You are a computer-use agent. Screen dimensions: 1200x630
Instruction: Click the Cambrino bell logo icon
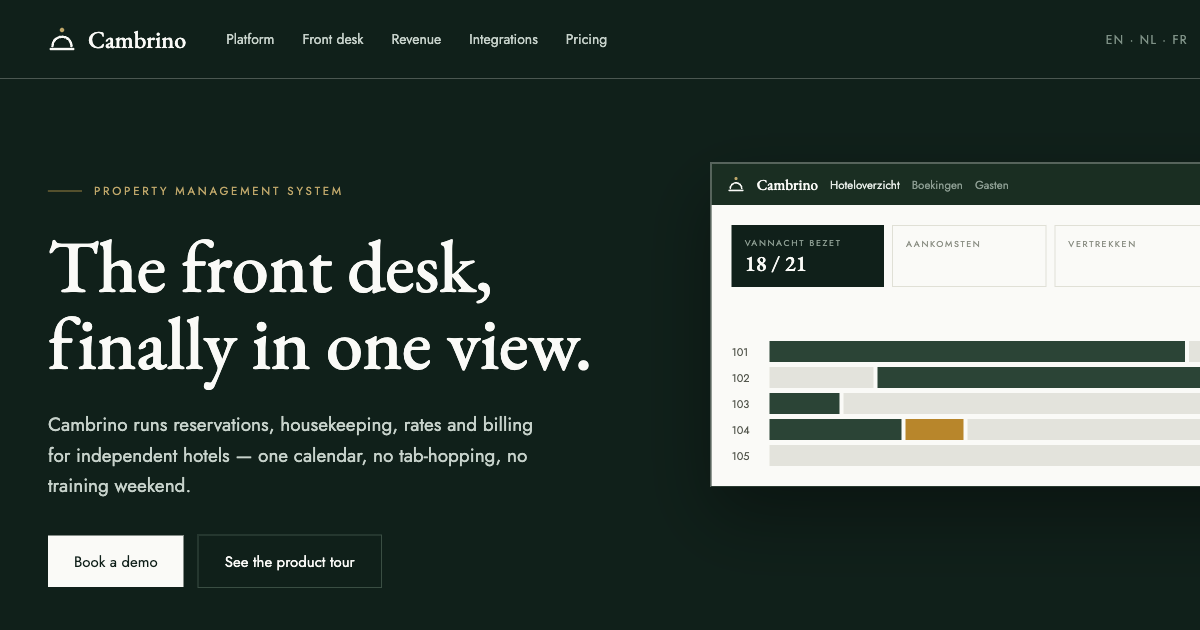pyautogui.click(x=62, y=40)
